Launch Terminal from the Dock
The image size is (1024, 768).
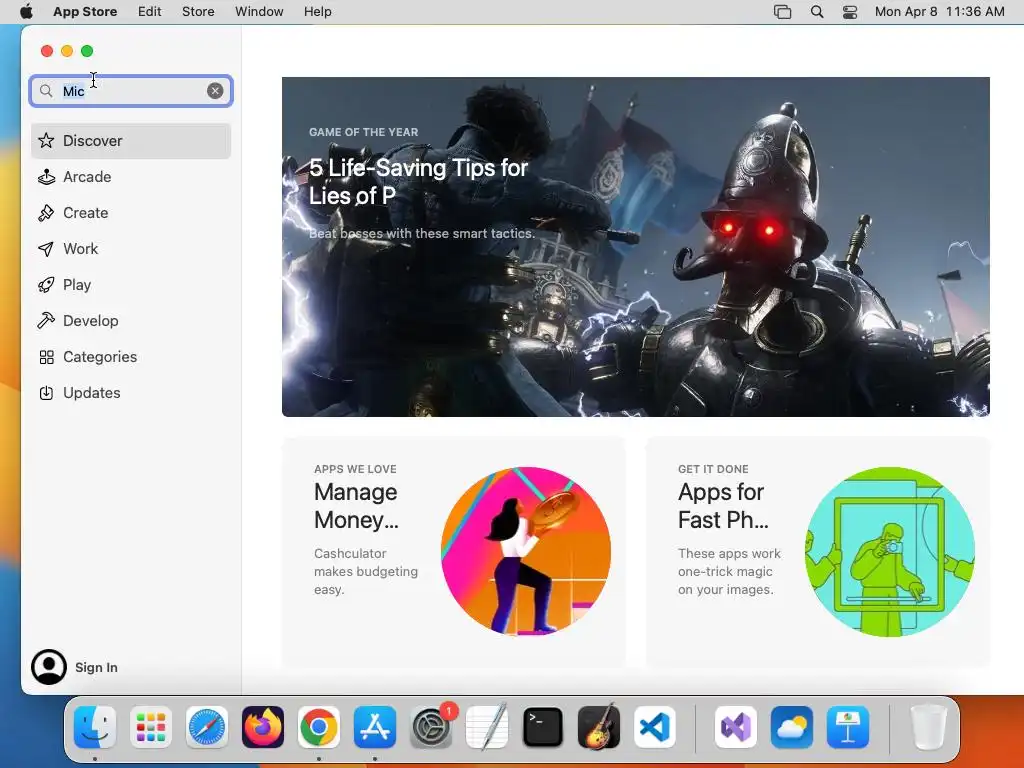[x=543, y=727]
